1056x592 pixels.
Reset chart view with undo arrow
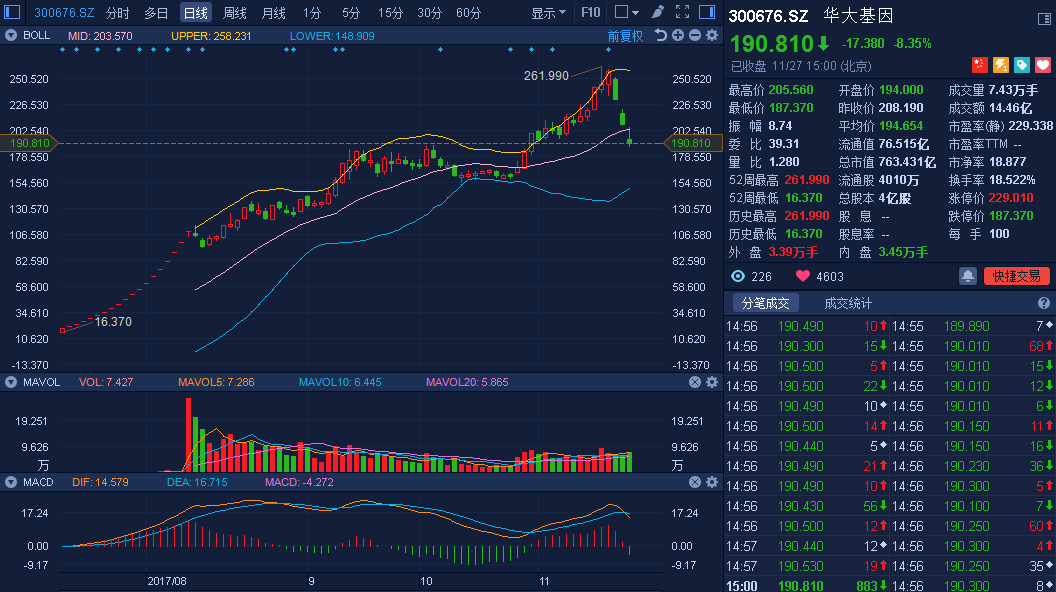tap(661, 36)
